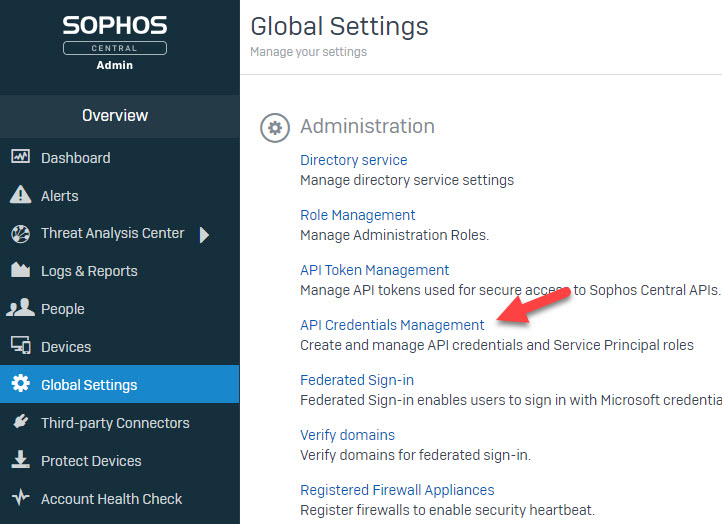The height and width of the screenshot is (524, 722).
Task: Open the Federated Sign-in link
Action: (357, 380)
